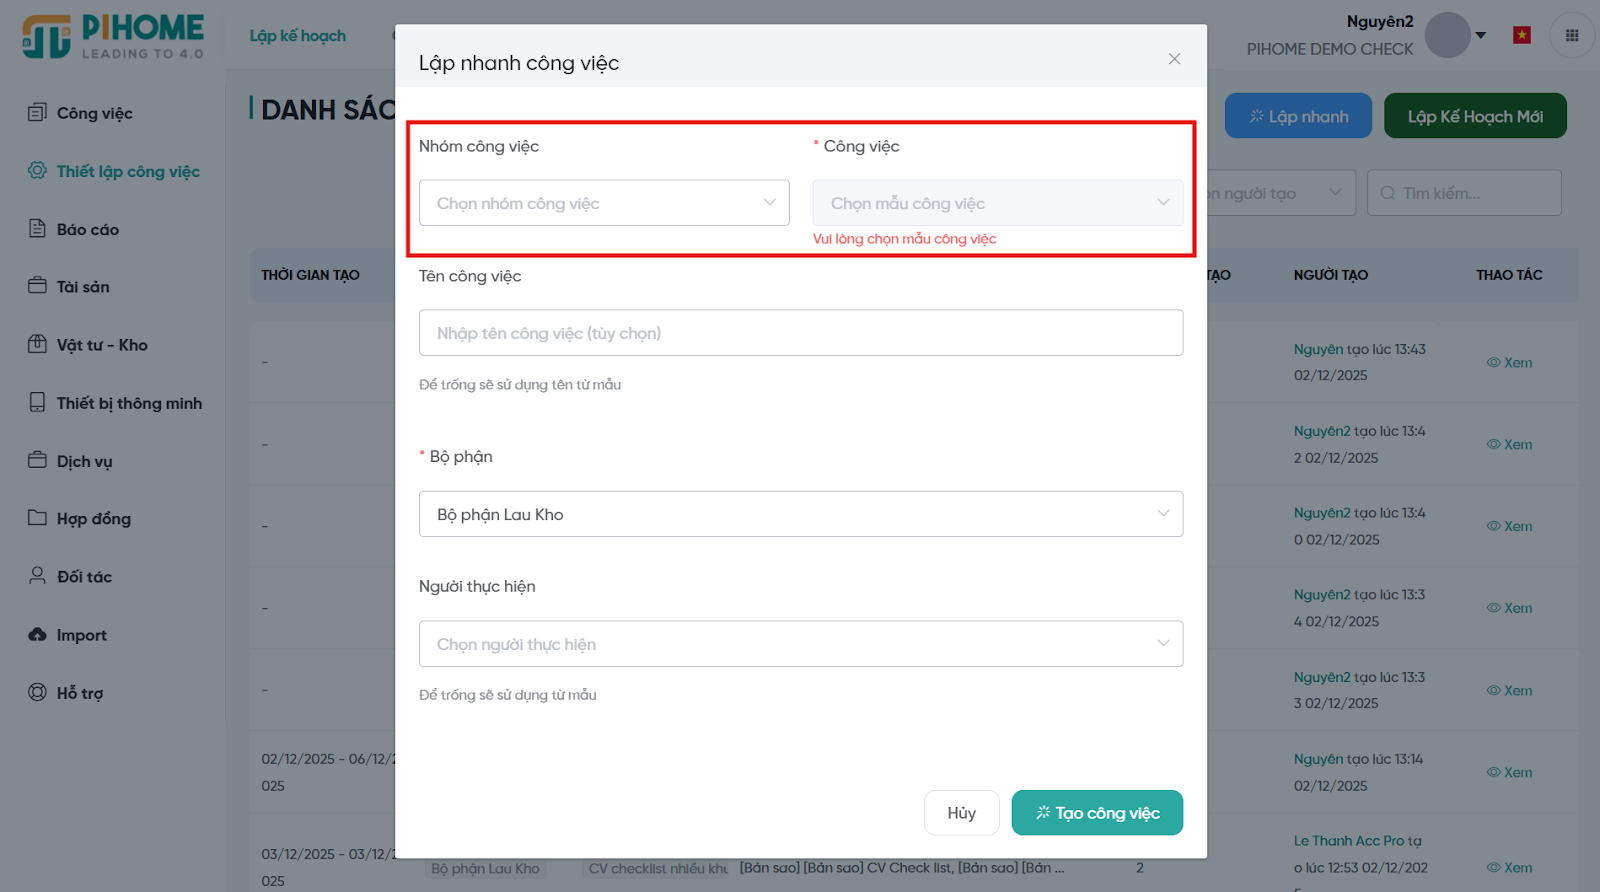Select the Hỗ trợ support menu item

click(x=79, y=692)
